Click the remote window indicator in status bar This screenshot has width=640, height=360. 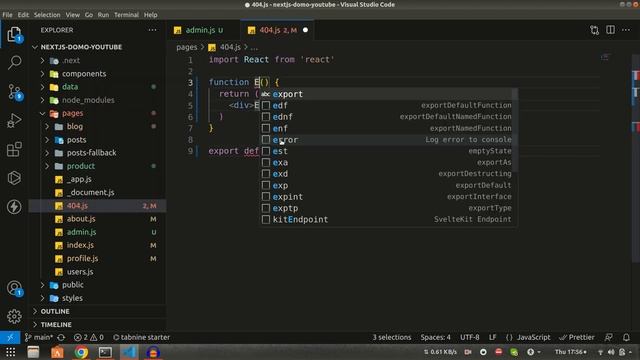coord(10,337)
